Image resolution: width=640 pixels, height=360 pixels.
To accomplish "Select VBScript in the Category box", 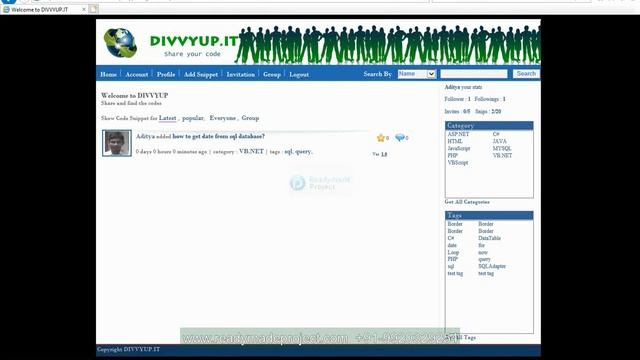I will [458, 163].
